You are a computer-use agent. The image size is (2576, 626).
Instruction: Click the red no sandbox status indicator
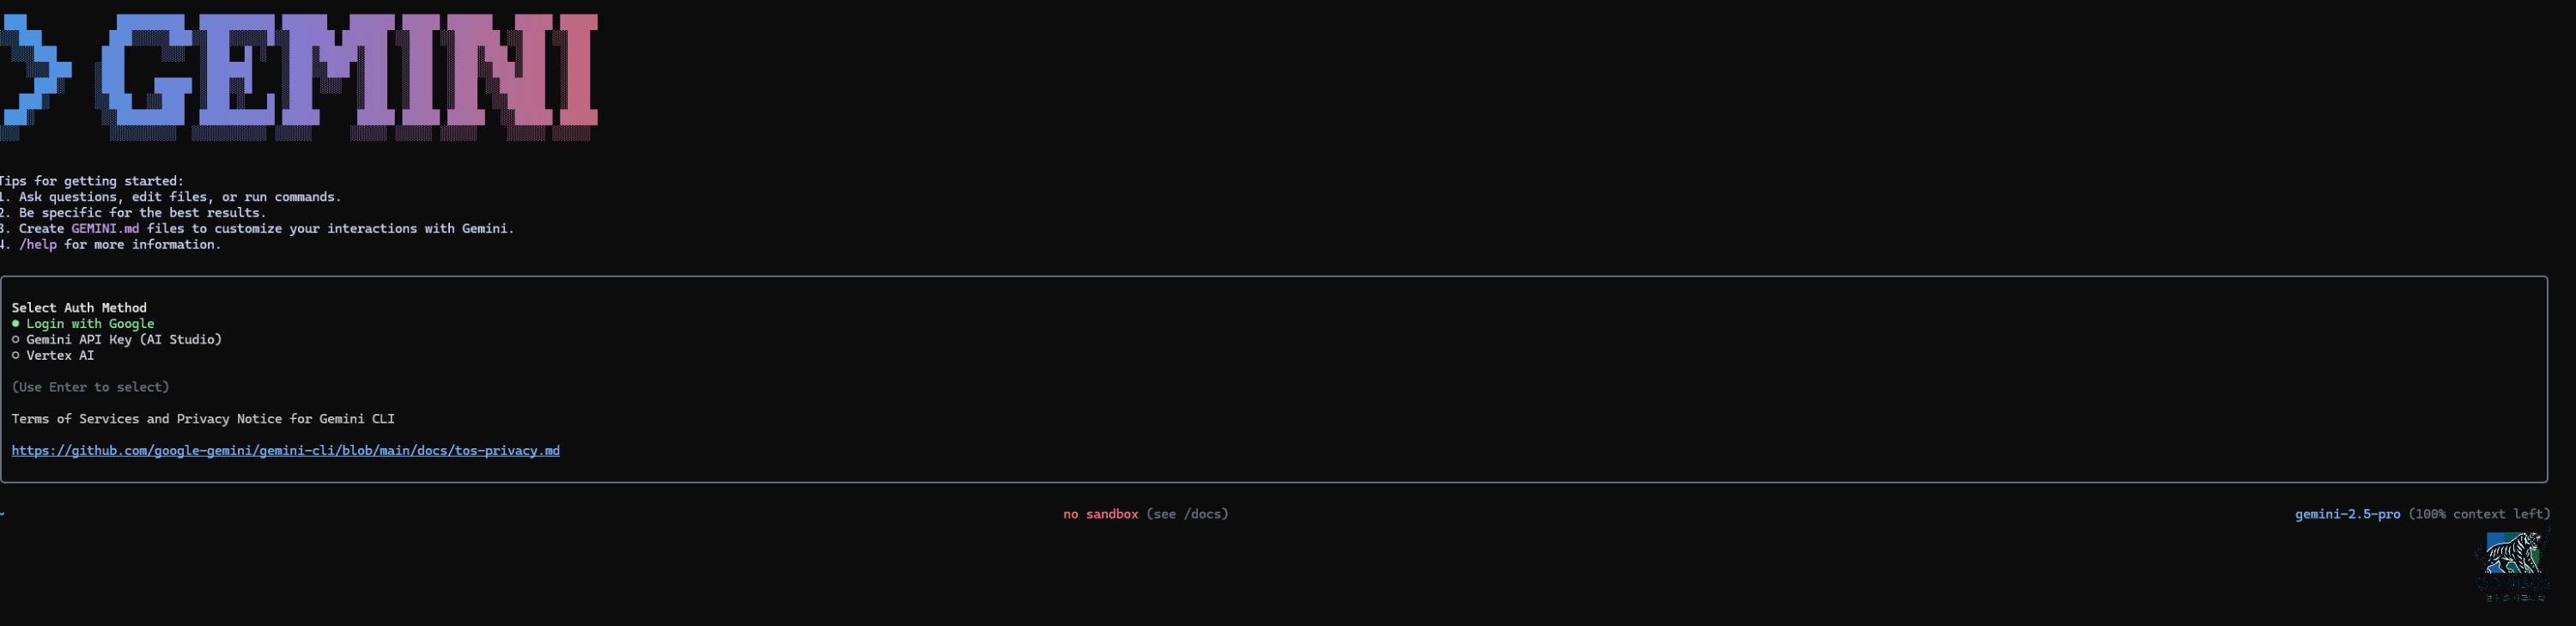[1101, 514]
